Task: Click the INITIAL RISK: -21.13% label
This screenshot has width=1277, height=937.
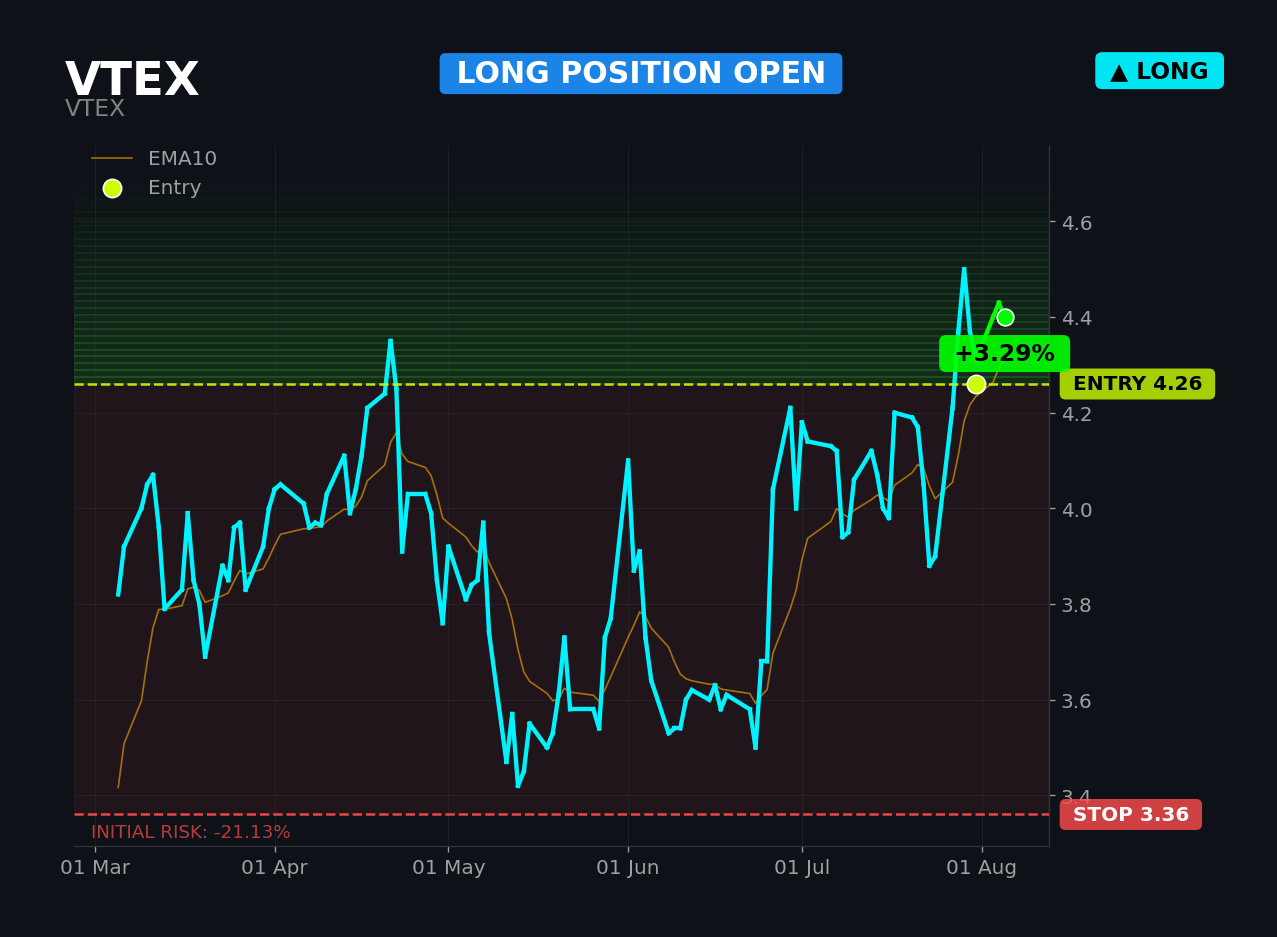Action: pos(191,832)
